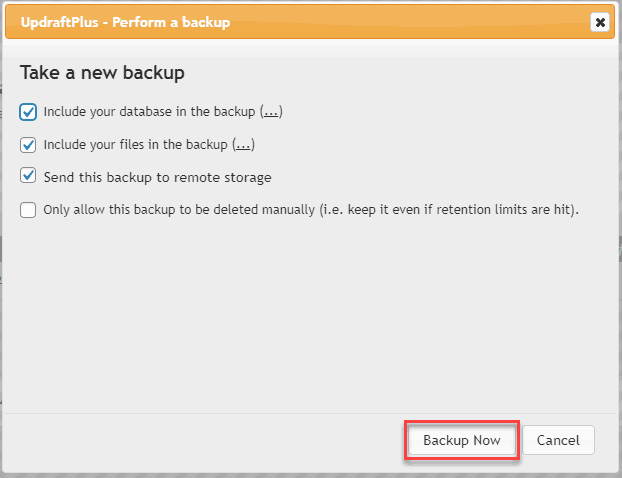Select 'Send this backup to remote storage' label

pyautogui.click(x=157, y=177)
